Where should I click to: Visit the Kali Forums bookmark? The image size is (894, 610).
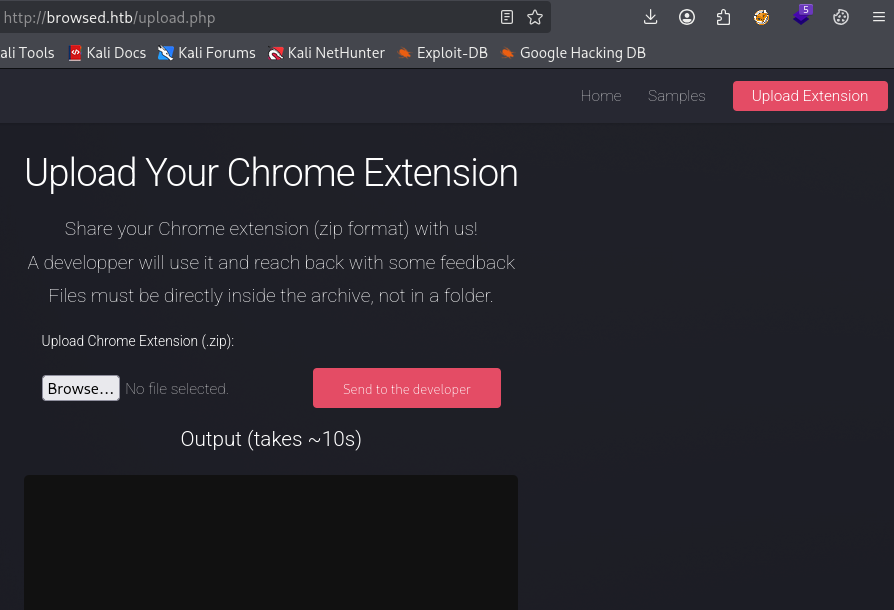pos(206,53)
